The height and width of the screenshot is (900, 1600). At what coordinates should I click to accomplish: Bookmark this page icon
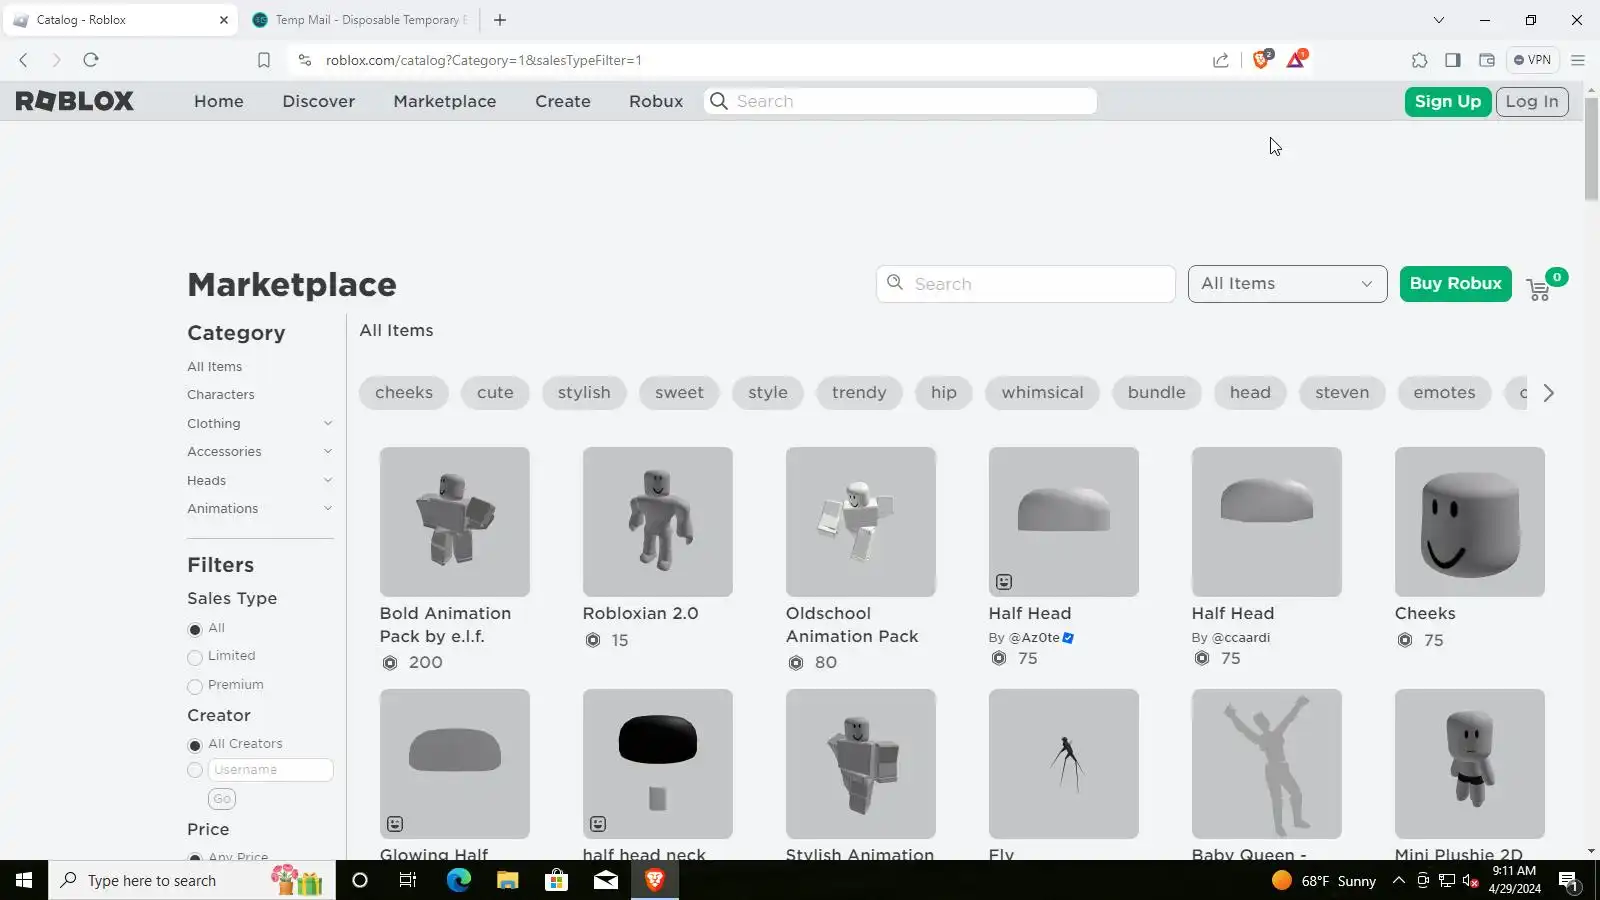click(x=264, y=60)
